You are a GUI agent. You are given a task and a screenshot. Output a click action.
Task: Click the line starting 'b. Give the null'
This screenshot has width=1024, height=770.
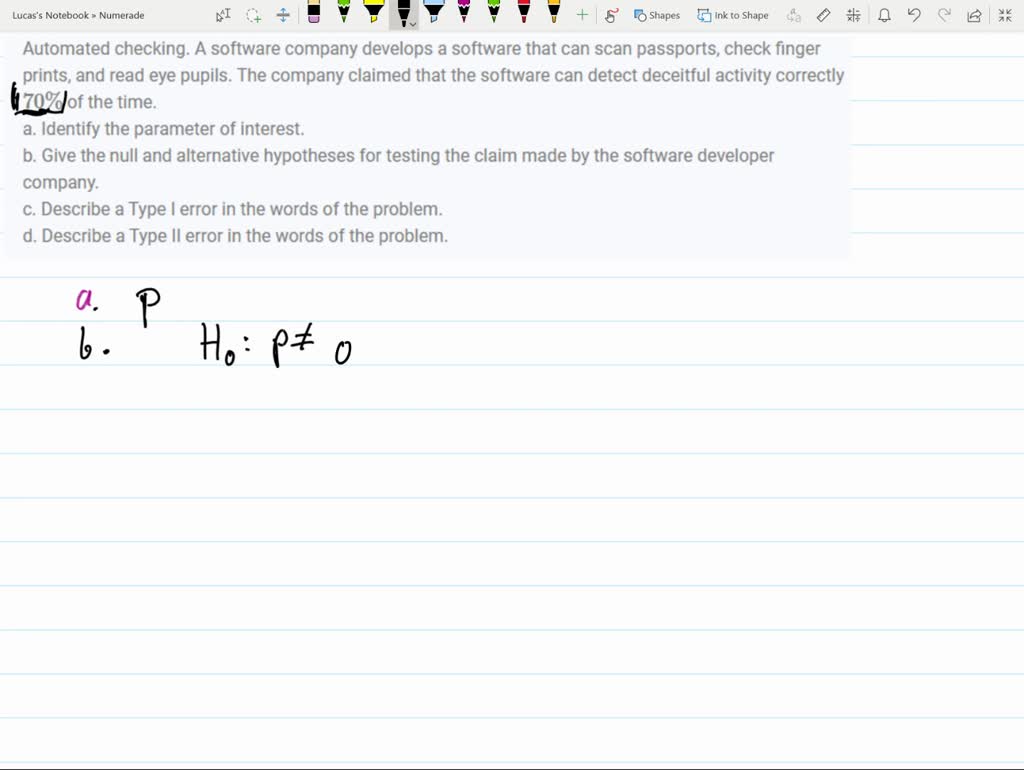(398, 155)
